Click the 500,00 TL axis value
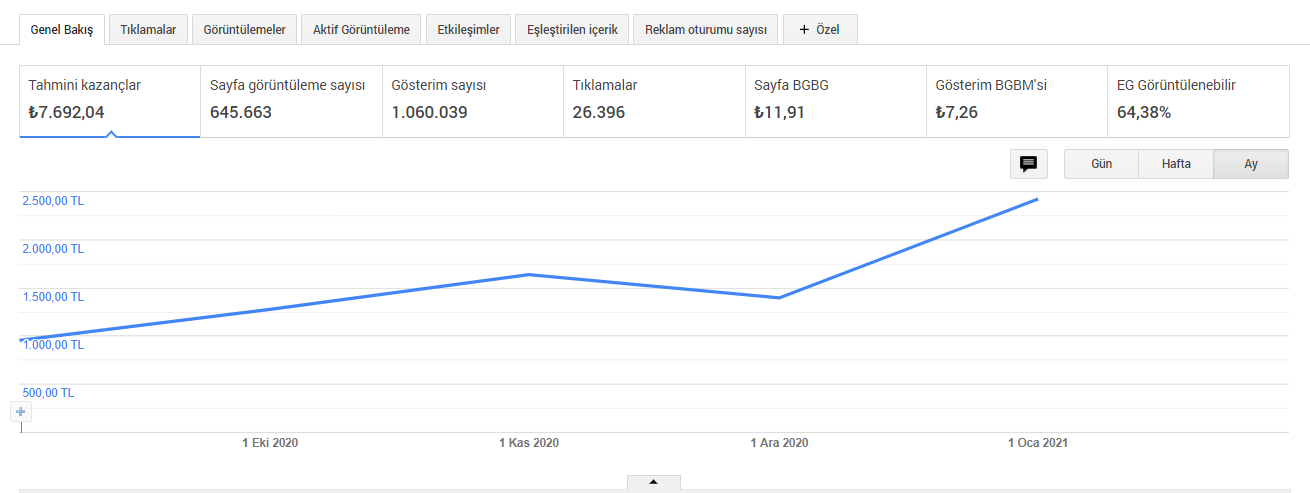This screenshot has height=493, width=1310. (x=48, y=393)
